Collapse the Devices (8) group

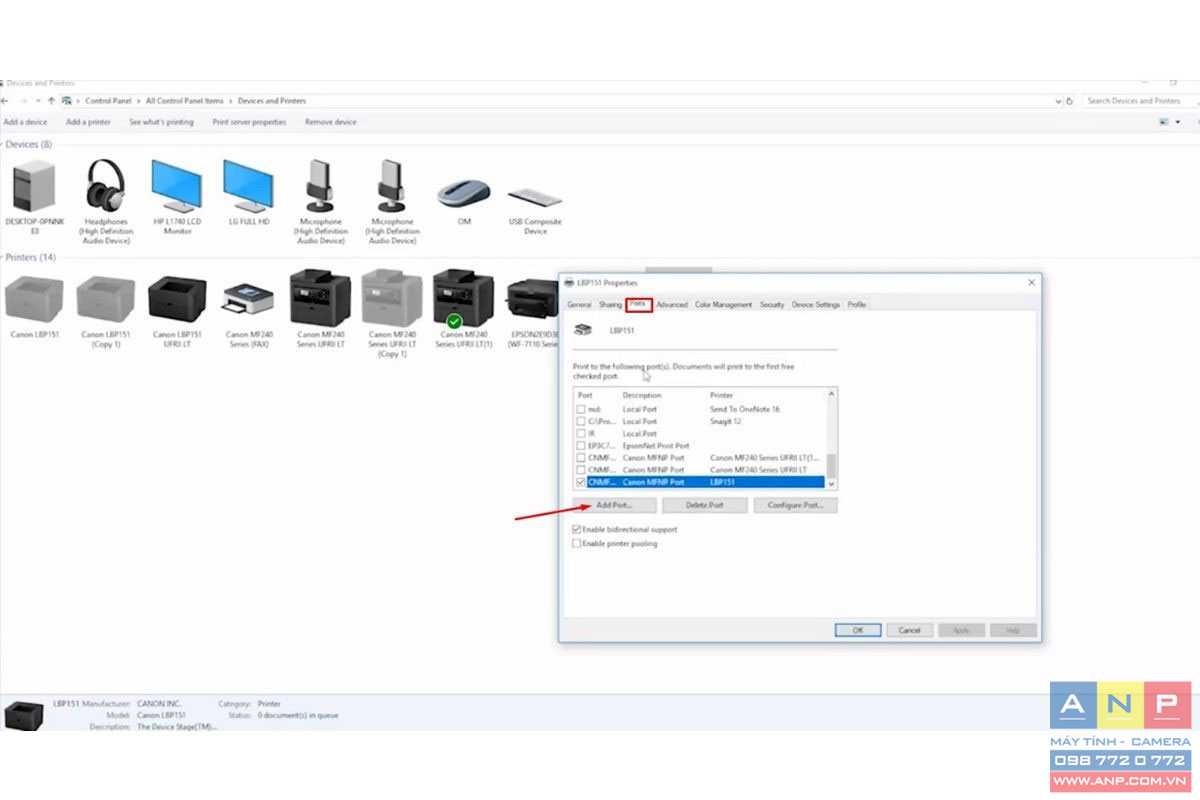coord(3,144)
